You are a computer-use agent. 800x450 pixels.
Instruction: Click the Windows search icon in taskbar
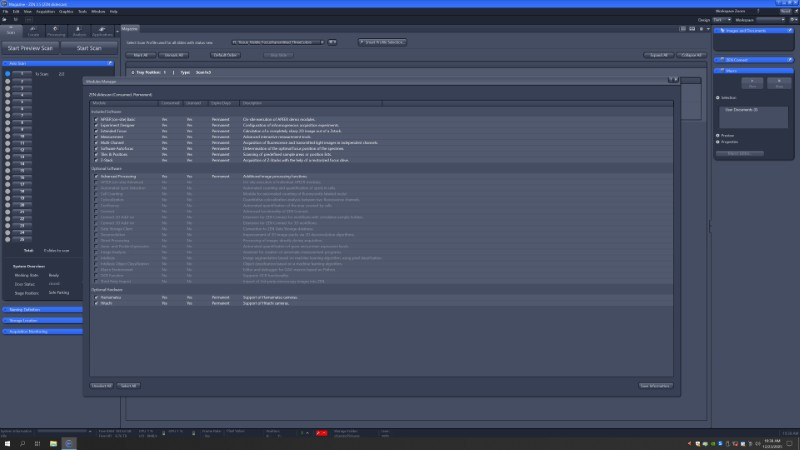pyautogui.click(x=24, y=441)
